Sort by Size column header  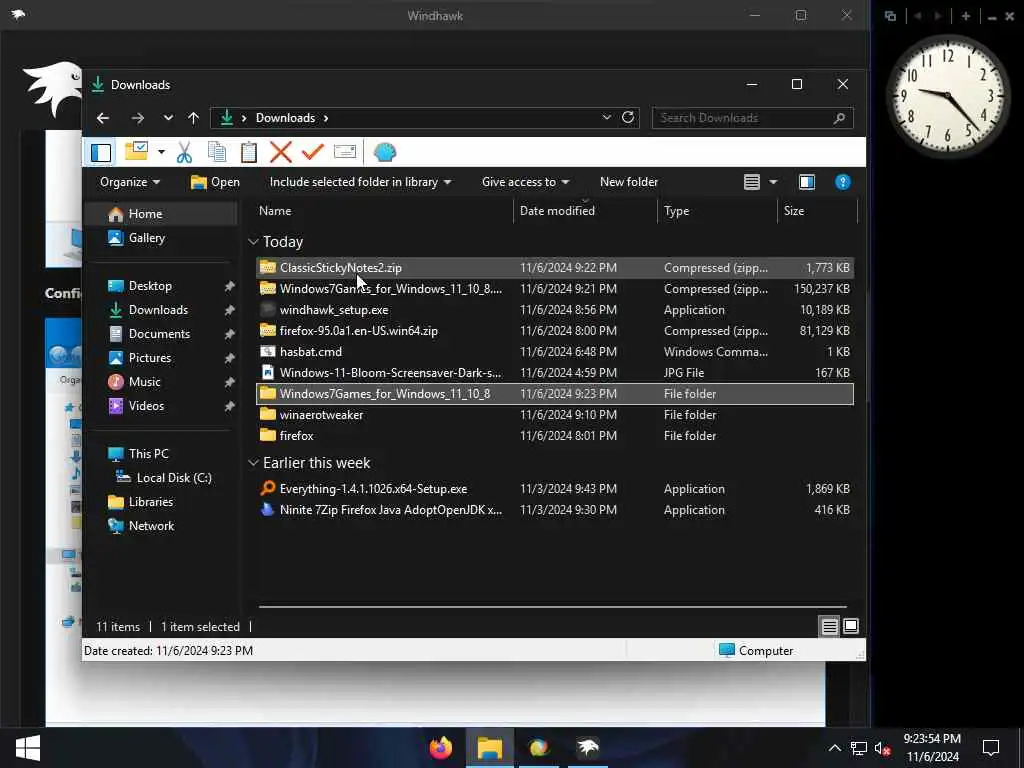pyautogui.click(x=794, y=211)
